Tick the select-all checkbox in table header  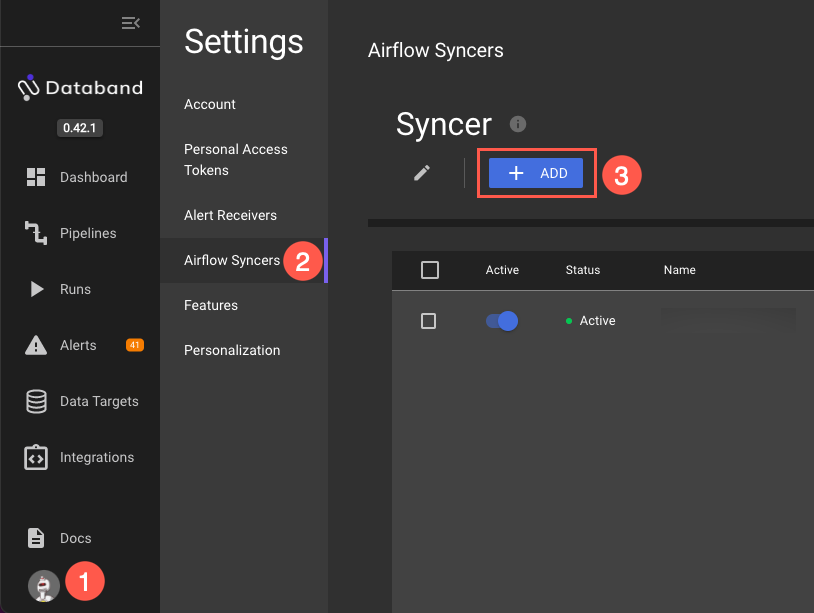pyautogui.click(x=430, y=270)
